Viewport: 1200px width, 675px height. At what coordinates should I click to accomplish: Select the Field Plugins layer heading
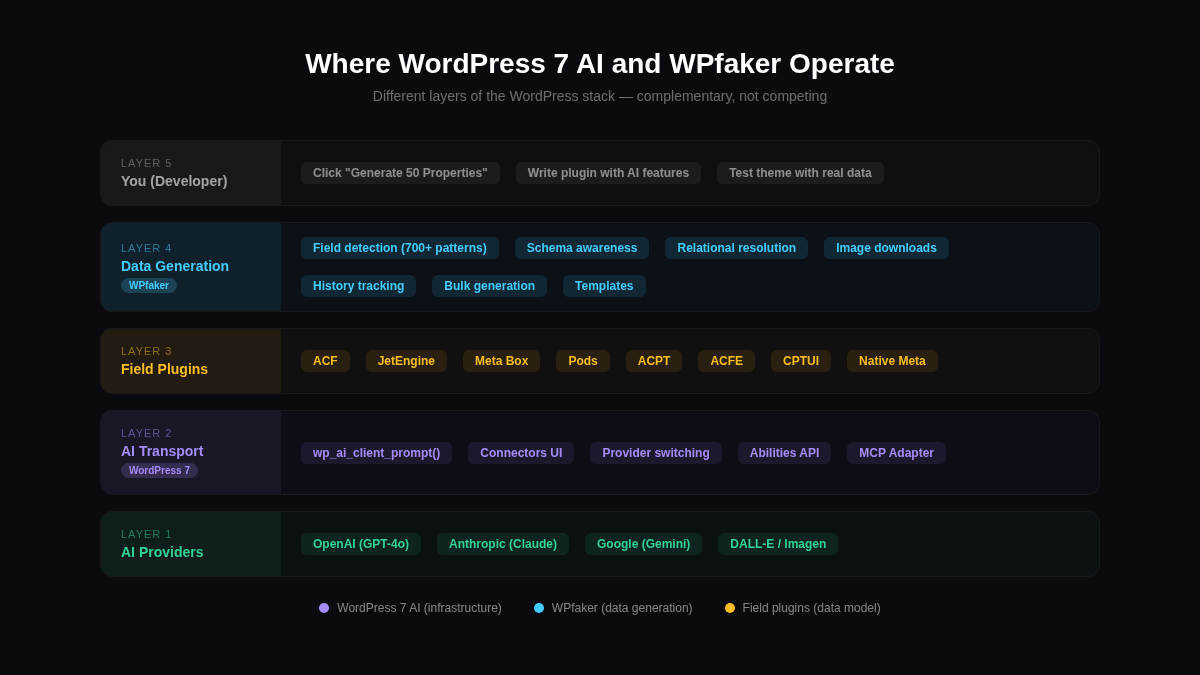pyautogui.click(x=164, y=369)
